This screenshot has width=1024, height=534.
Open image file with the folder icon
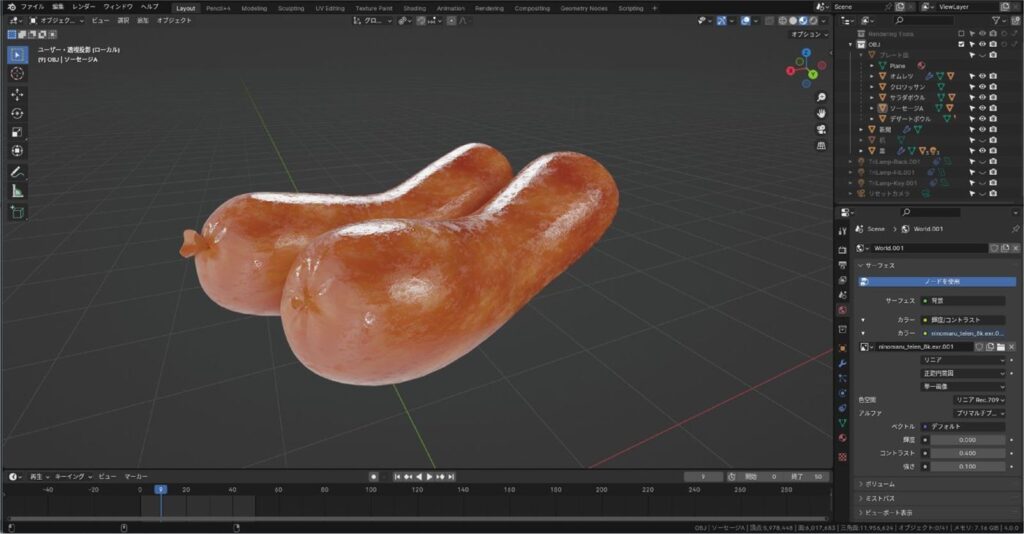pyautogui.click(x=1000, y=347)
